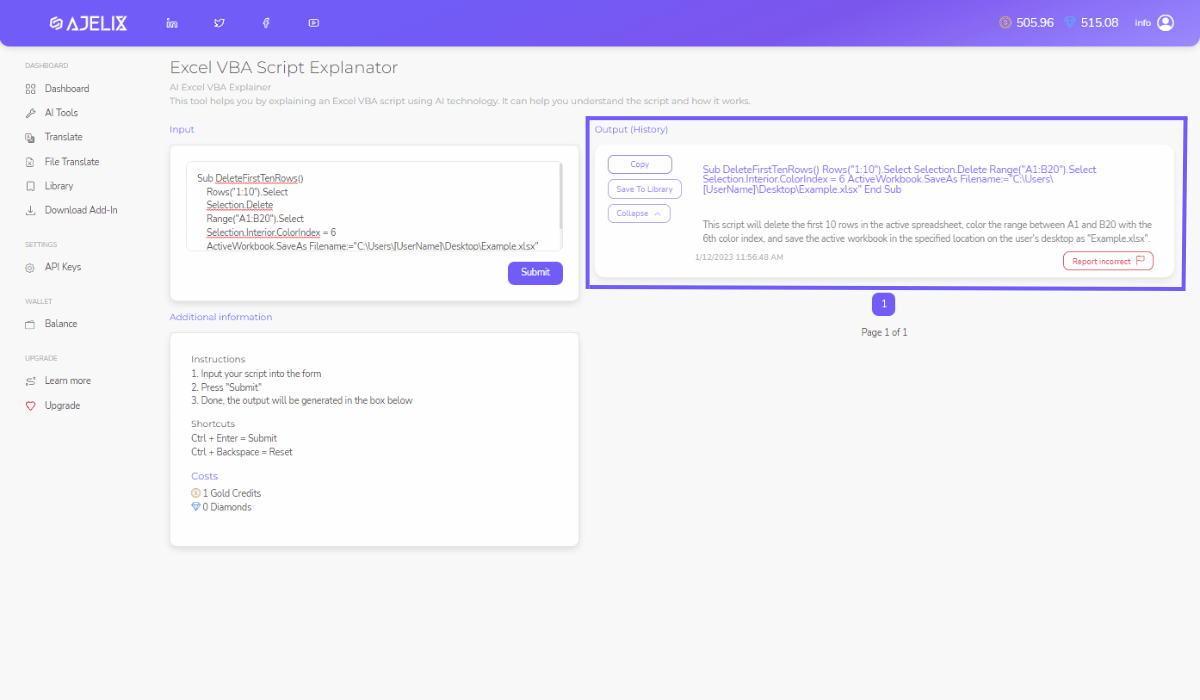
Task: Open the LinkedIn icon in header
Action: click(x=172, y=23)
